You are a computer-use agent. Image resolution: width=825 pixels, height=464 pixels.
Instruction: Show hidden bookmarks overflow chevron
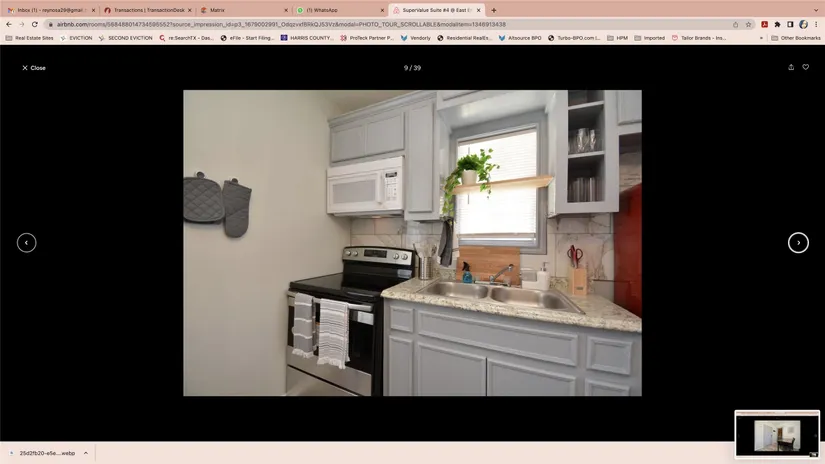761,38
